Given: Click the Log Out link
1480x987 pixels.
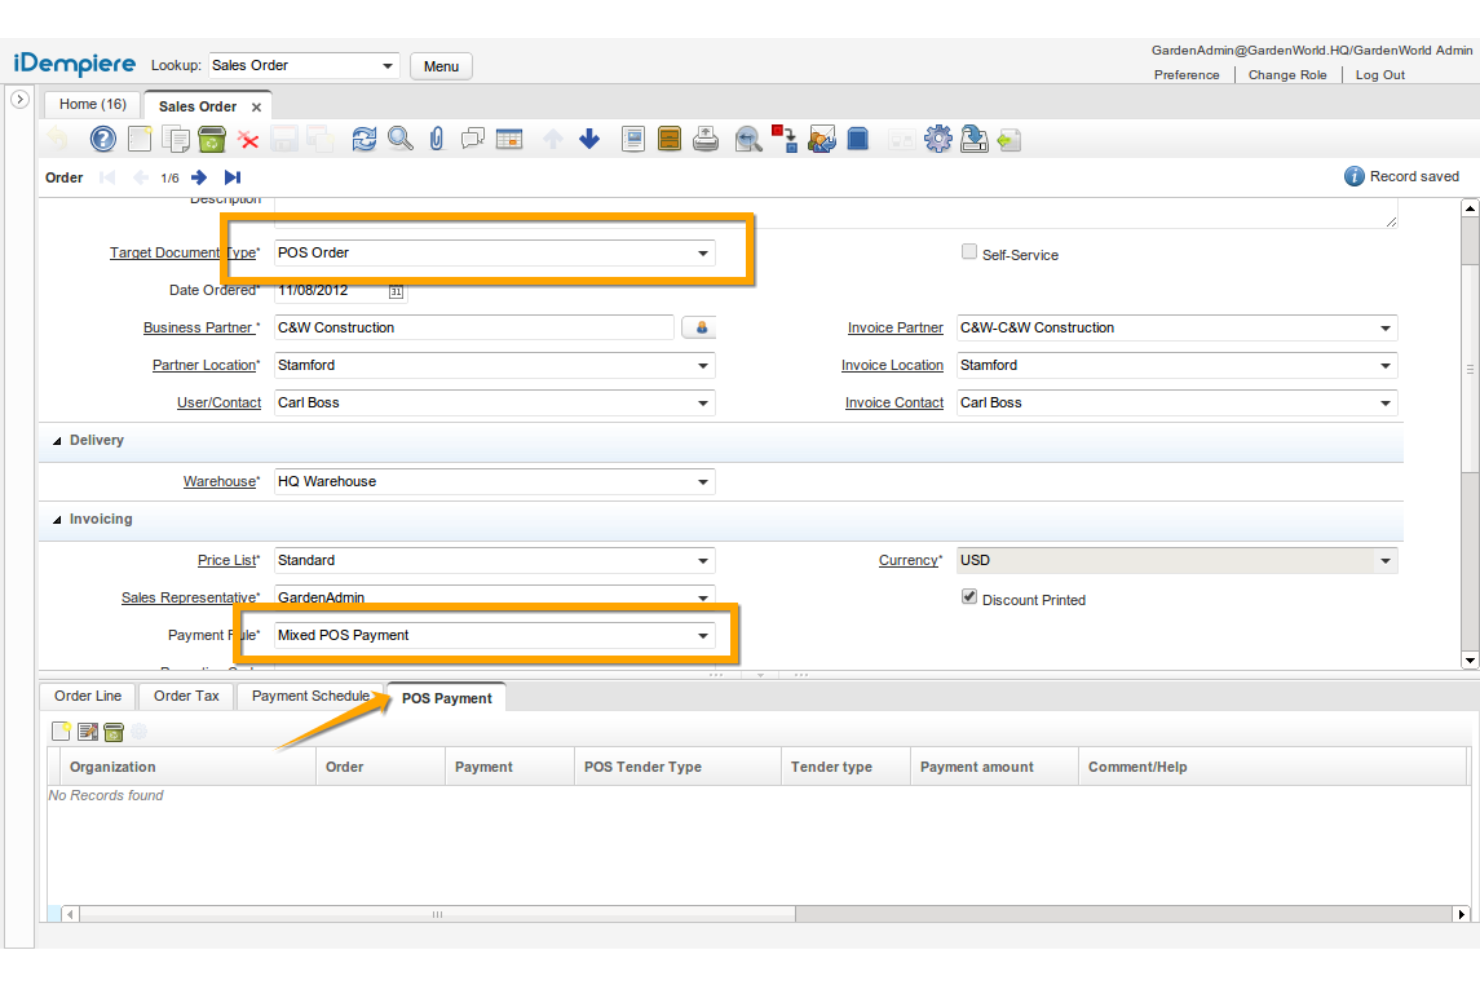Looking at the screenshot, I should [x=1380, y=75].
